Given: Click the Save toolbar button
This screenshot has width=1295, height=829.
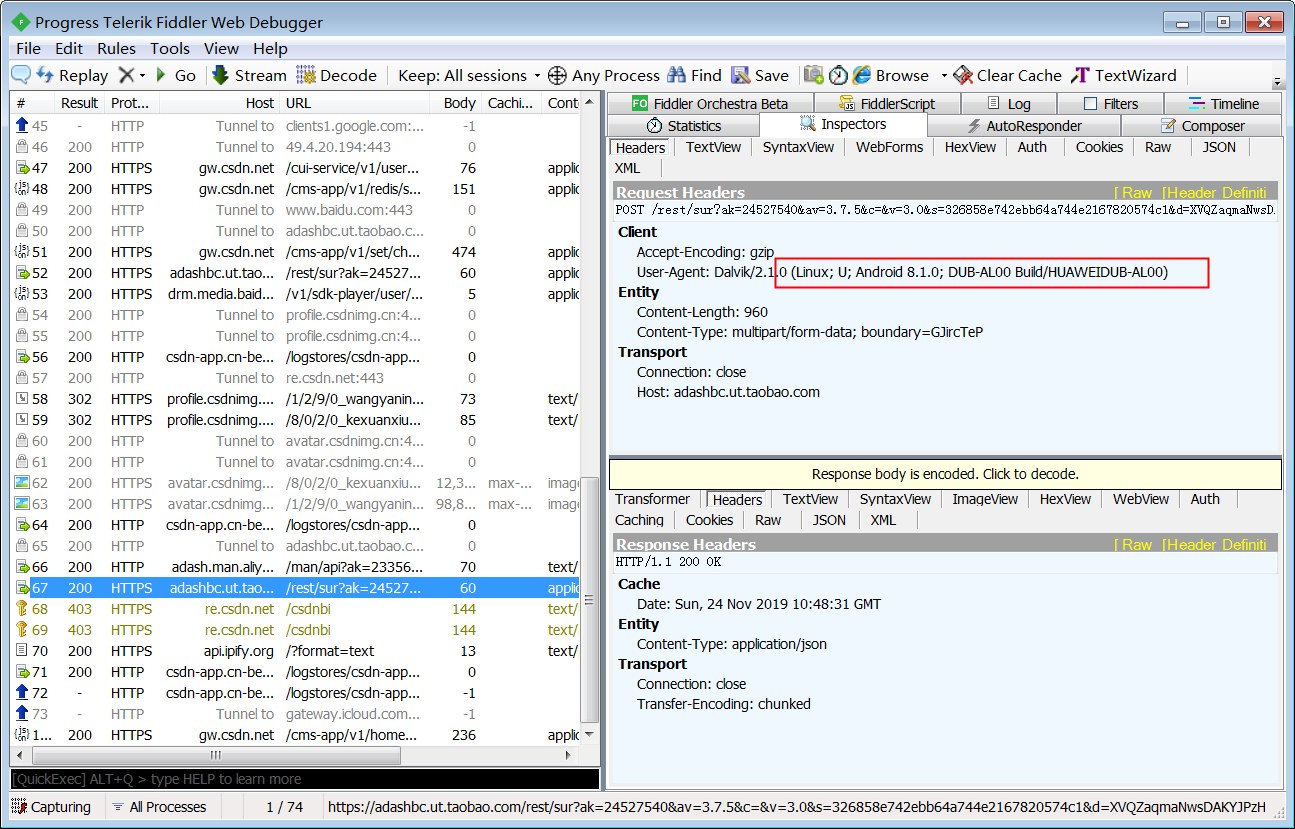Looking at the screenshot, I should pyautogui.click(x=761, y=75).
